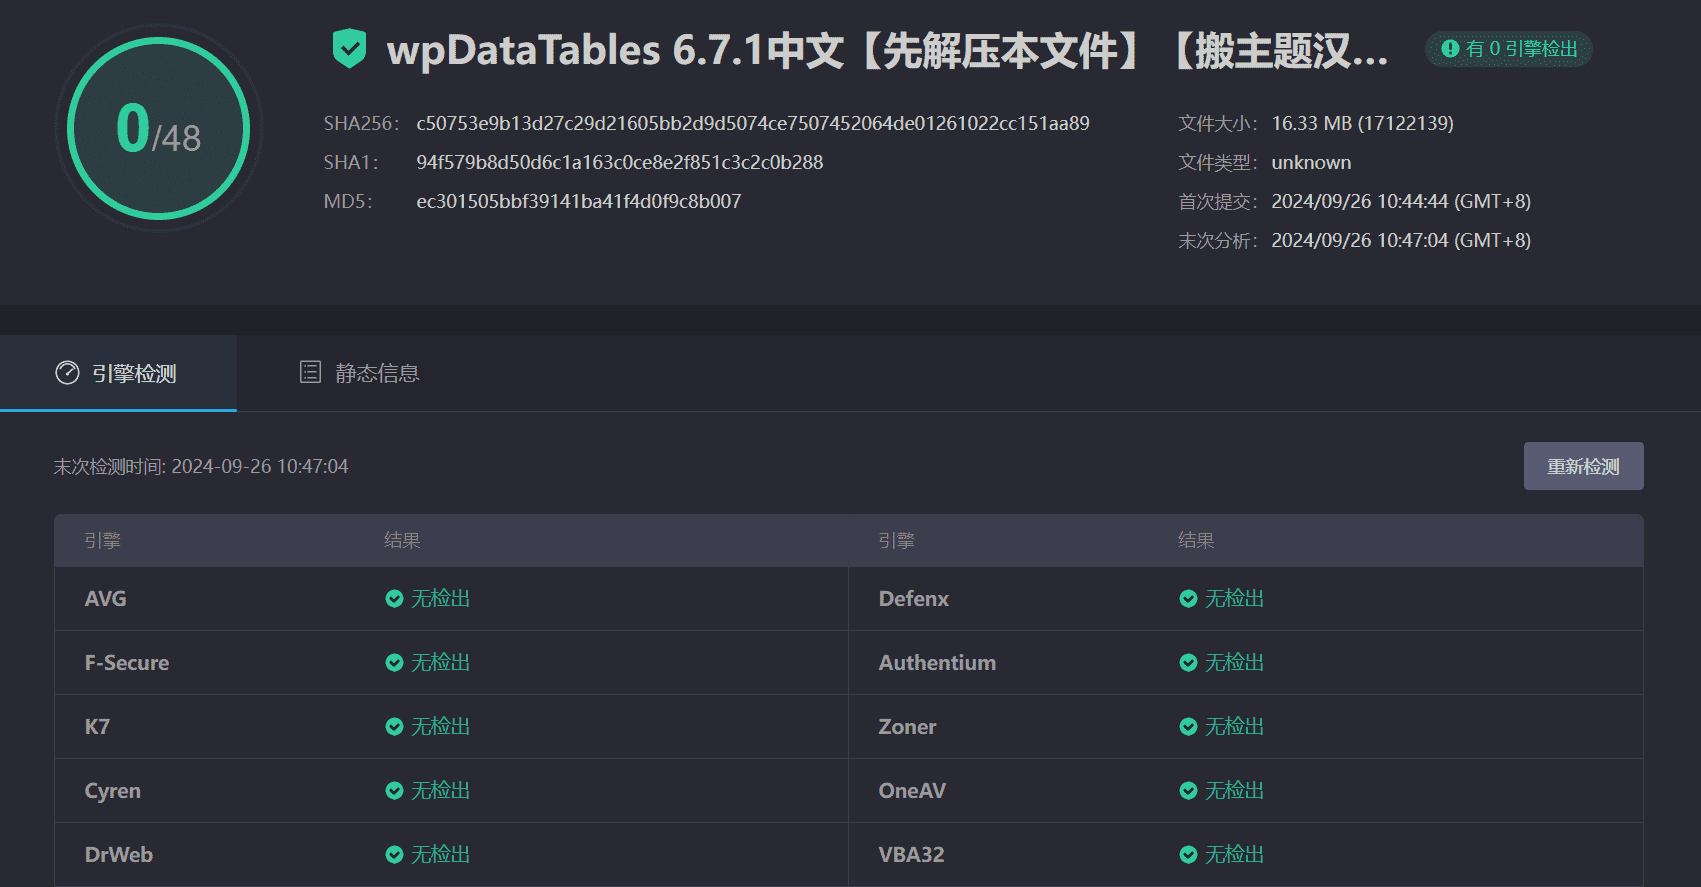Viewport: 1701px width, 887px height.
Task: Switch to the 静态信息 tab
Action: coord(359,373)
